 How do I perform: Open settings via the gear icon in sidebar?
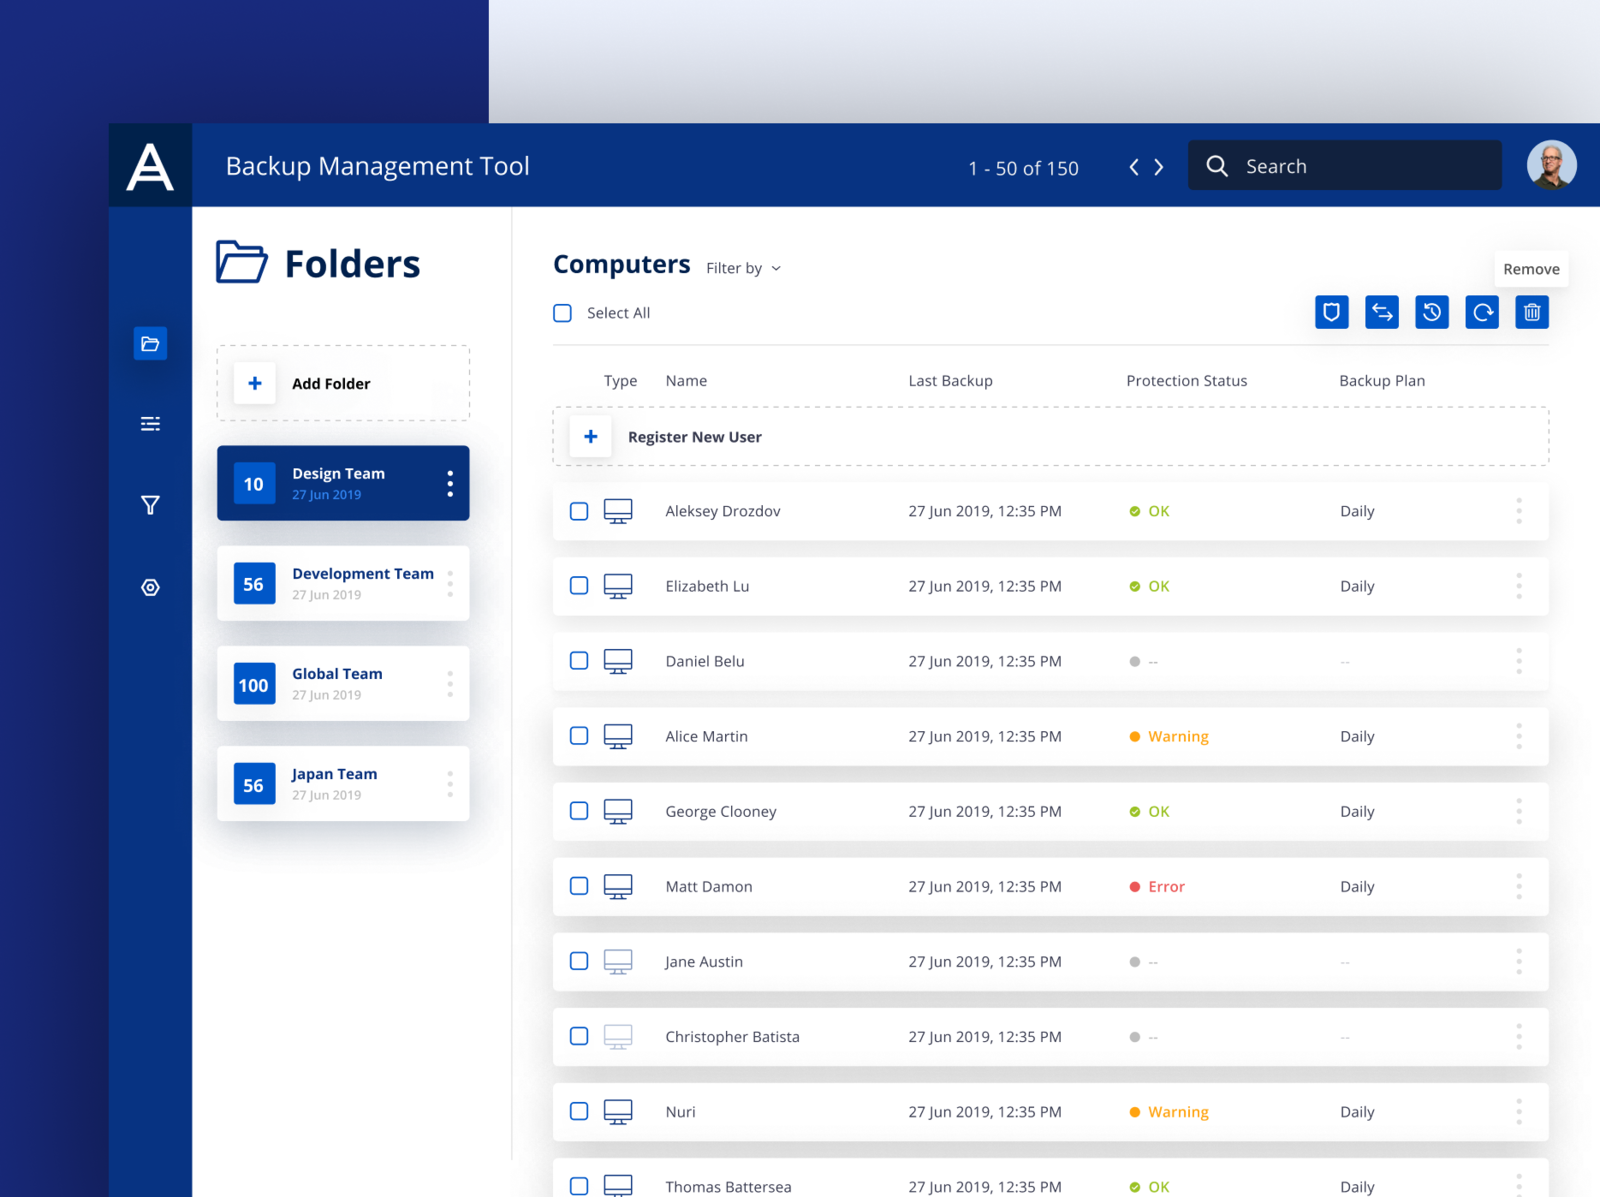(150, 587)
